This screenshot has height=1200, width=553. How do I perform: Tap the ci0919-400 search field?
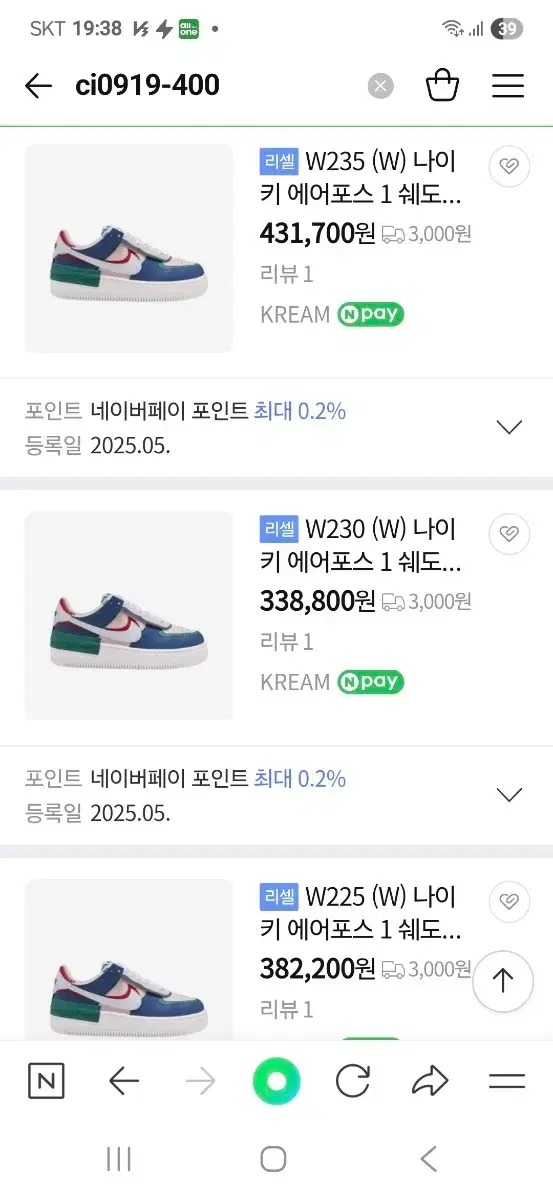215,86
